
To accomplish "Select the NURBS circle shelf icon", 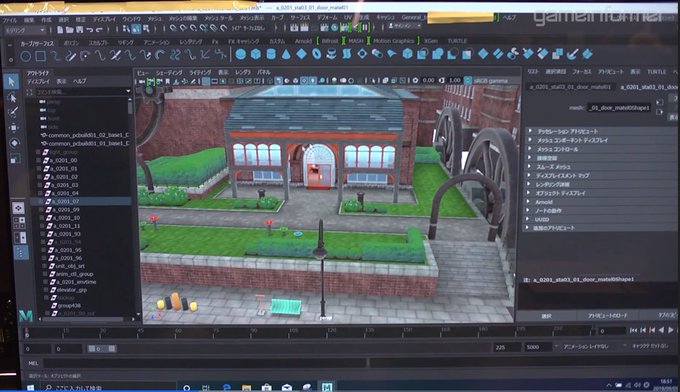I will point(26,56).
